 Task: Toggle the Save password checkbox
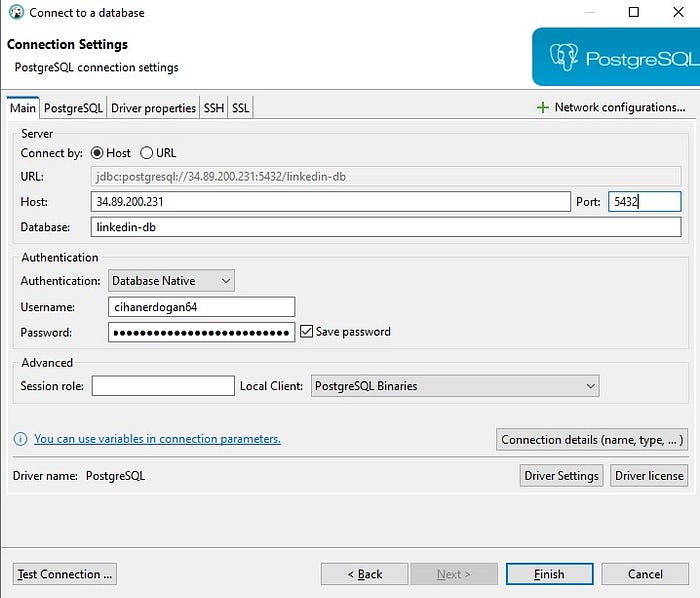(306, 332)
